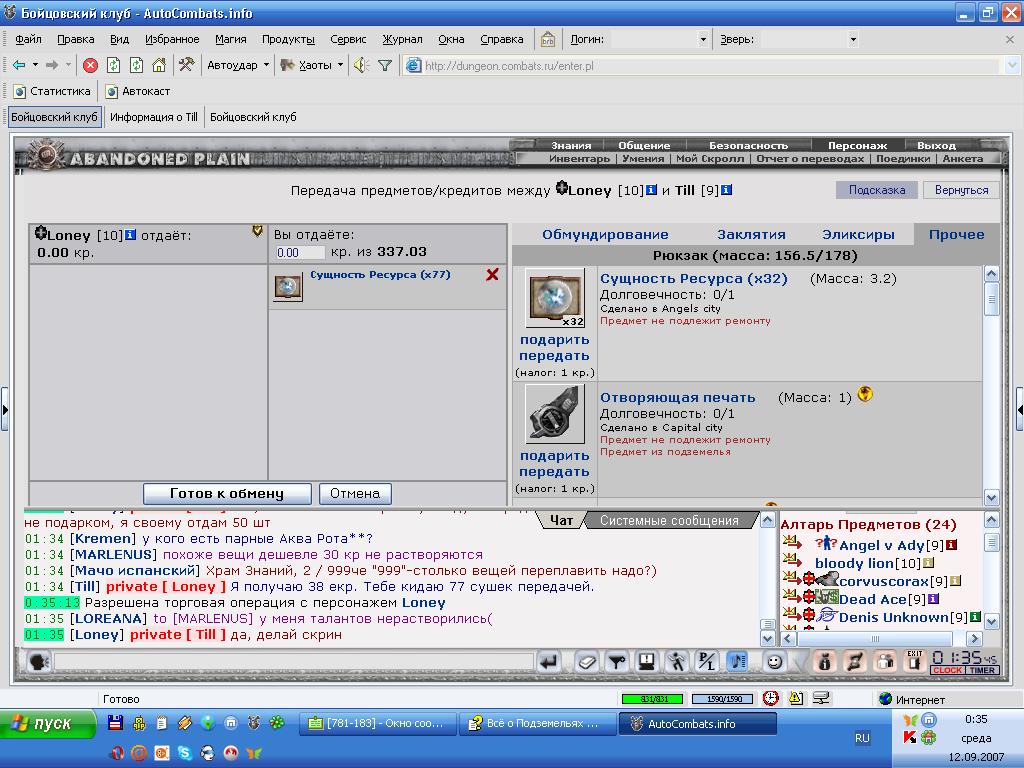Image resolution: width=1024 pixels, height=768 pixels.
Task: Switch to the Информация о Till tab
Action: click(x=153, y=117)
